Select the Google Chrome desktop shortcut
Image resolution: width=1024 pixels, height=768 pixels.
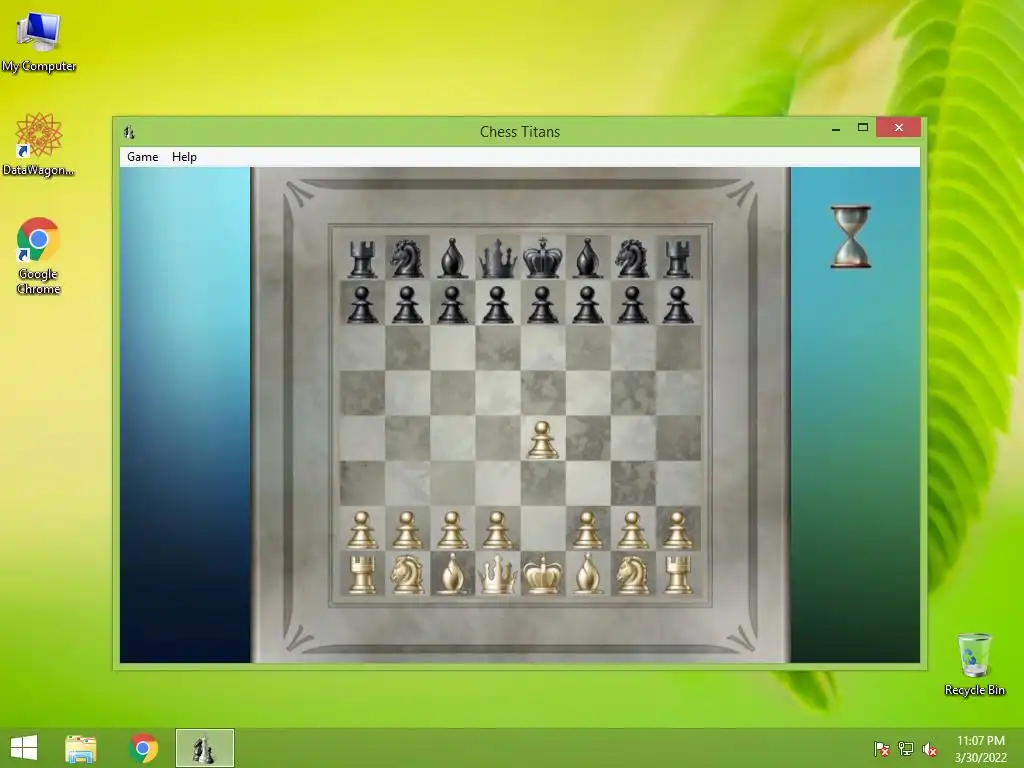39,255
